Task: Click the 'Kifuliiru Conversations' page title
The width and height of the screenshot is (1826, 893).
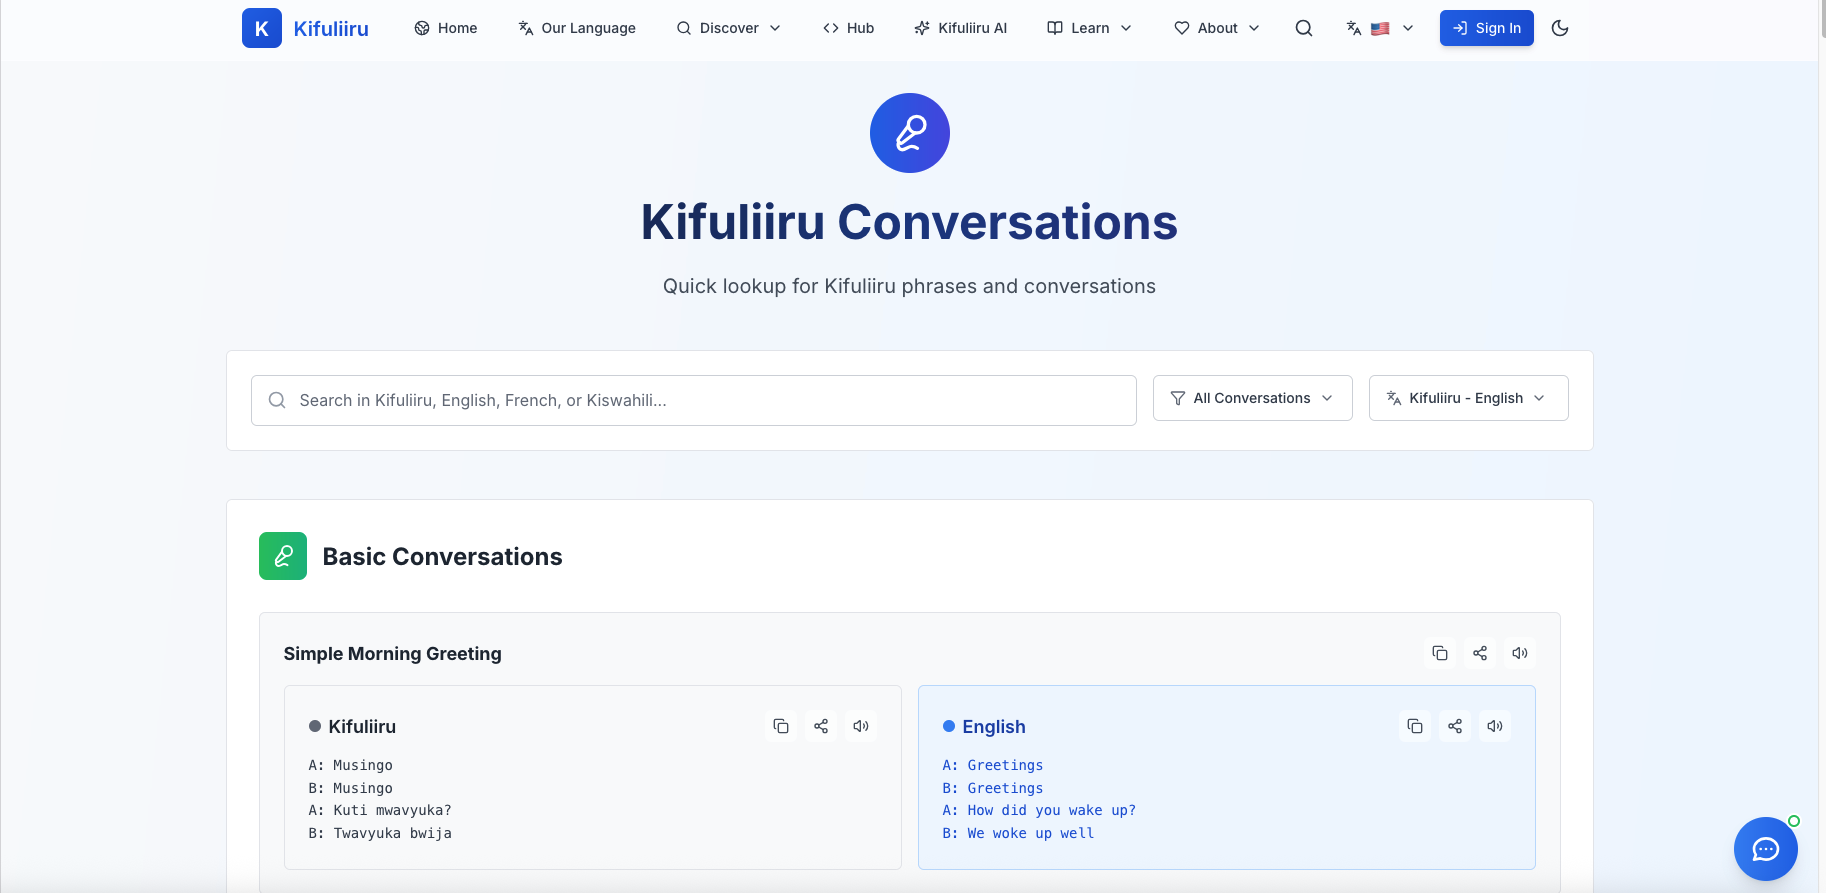Action: click(x=910, y=222)
